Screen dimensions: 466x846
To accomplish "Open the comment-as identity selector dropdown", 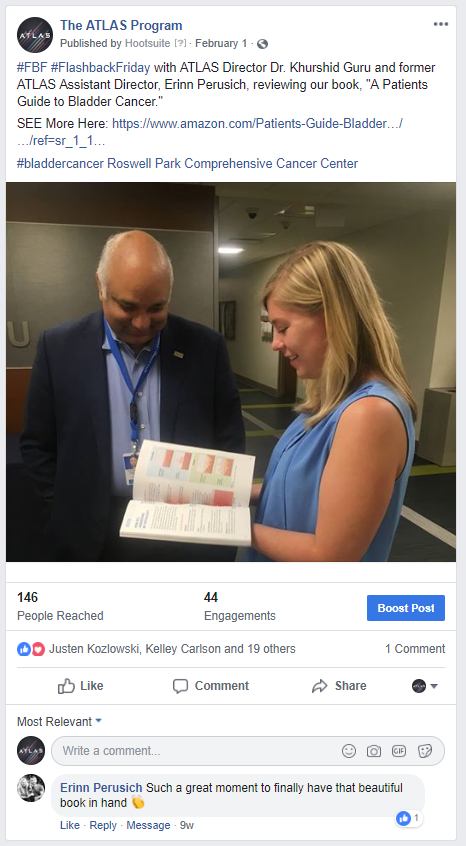I will 425,686.
